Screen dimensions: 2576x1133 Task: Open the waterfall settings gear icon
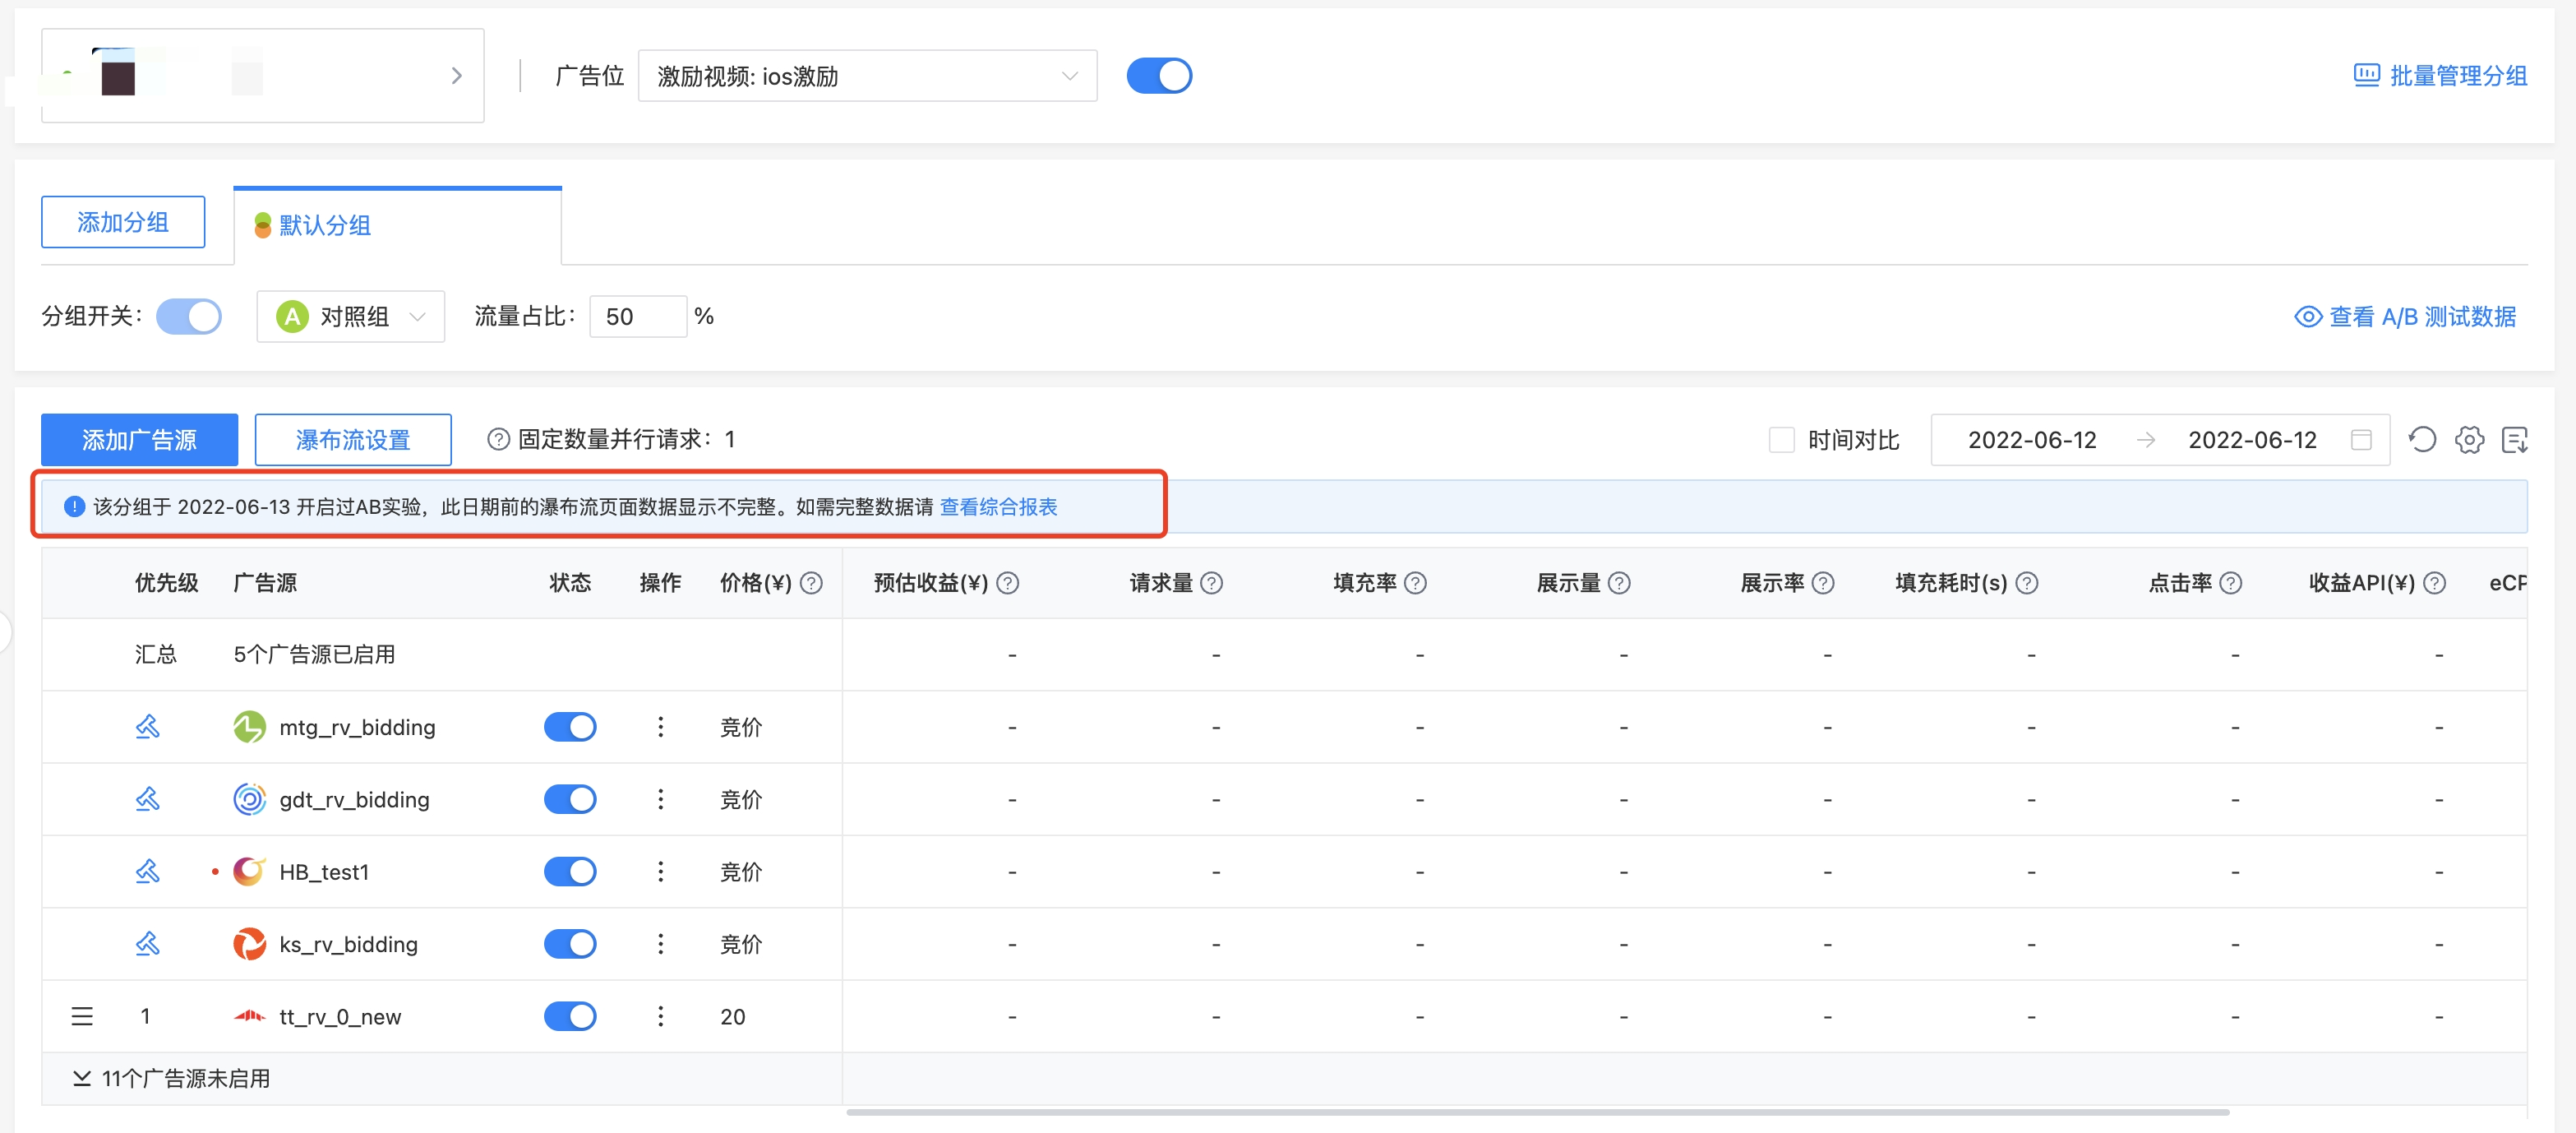point(2469,439)
